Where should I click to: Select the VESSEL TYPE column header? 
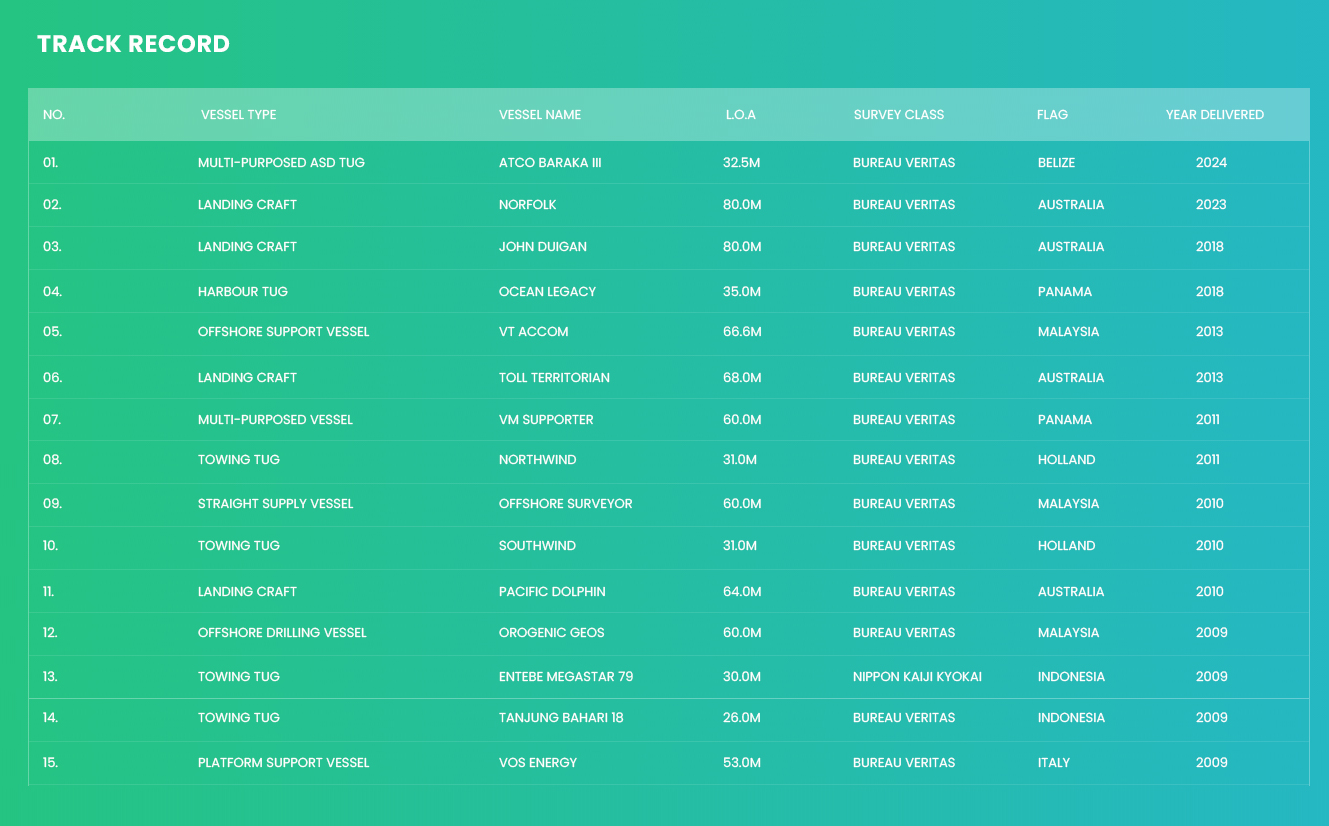[238, 115]
